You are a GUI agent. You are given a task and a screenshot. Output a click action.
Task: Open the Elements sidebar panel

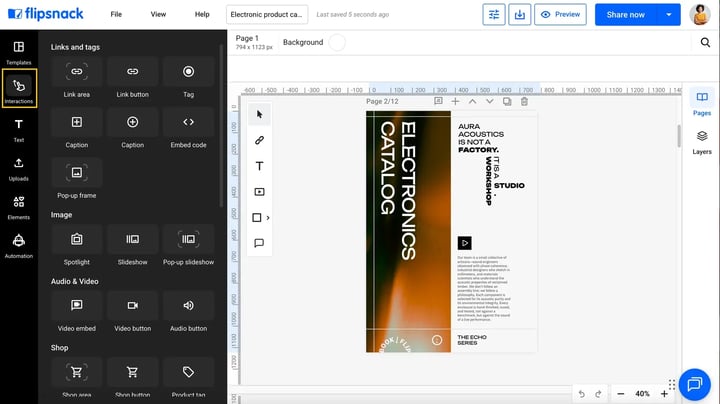tap(19, 207)
